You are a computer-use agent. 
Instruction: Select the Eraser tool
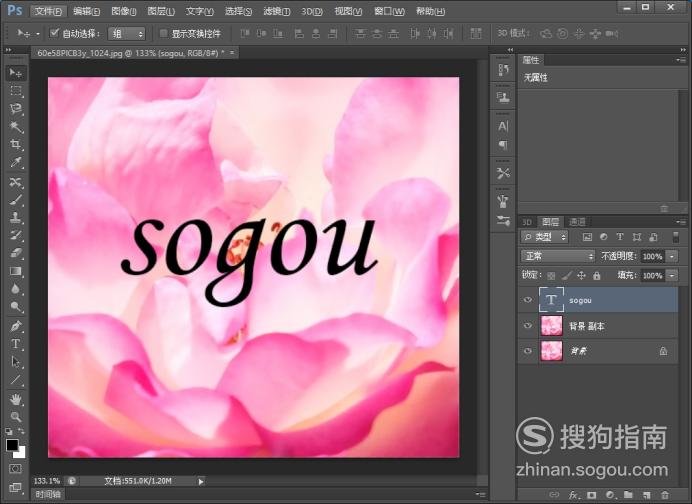16,253
